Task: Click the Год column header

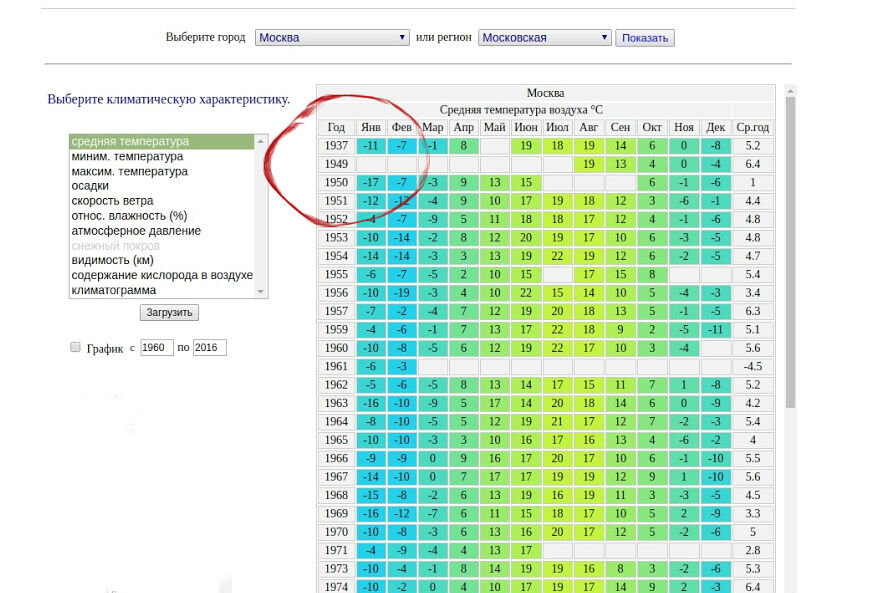Action: click(336, 127)
